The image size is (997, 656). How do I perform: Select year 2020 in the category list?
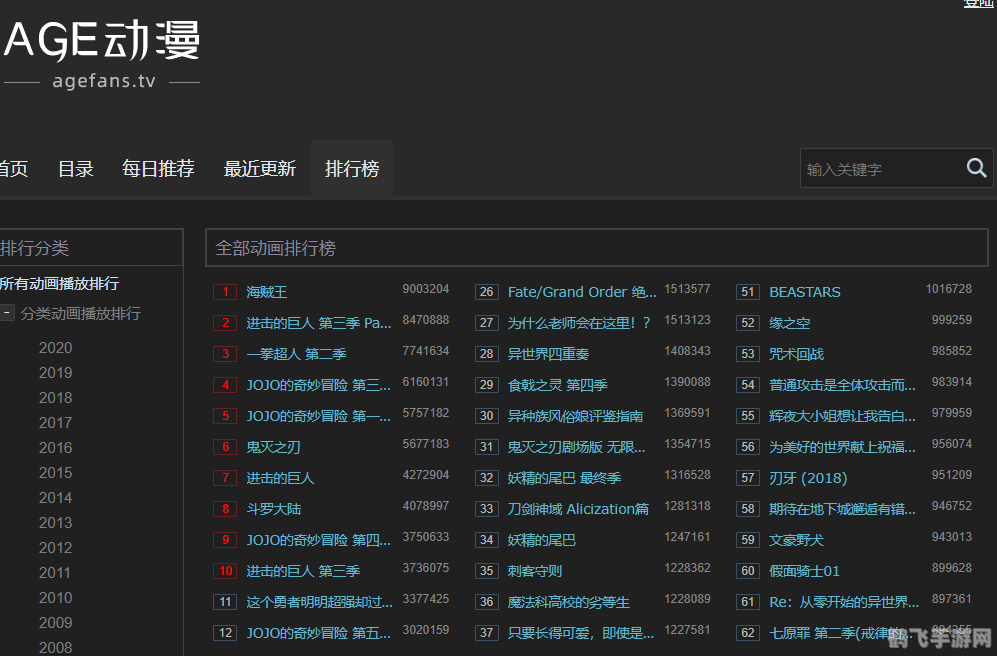[56, 348]
